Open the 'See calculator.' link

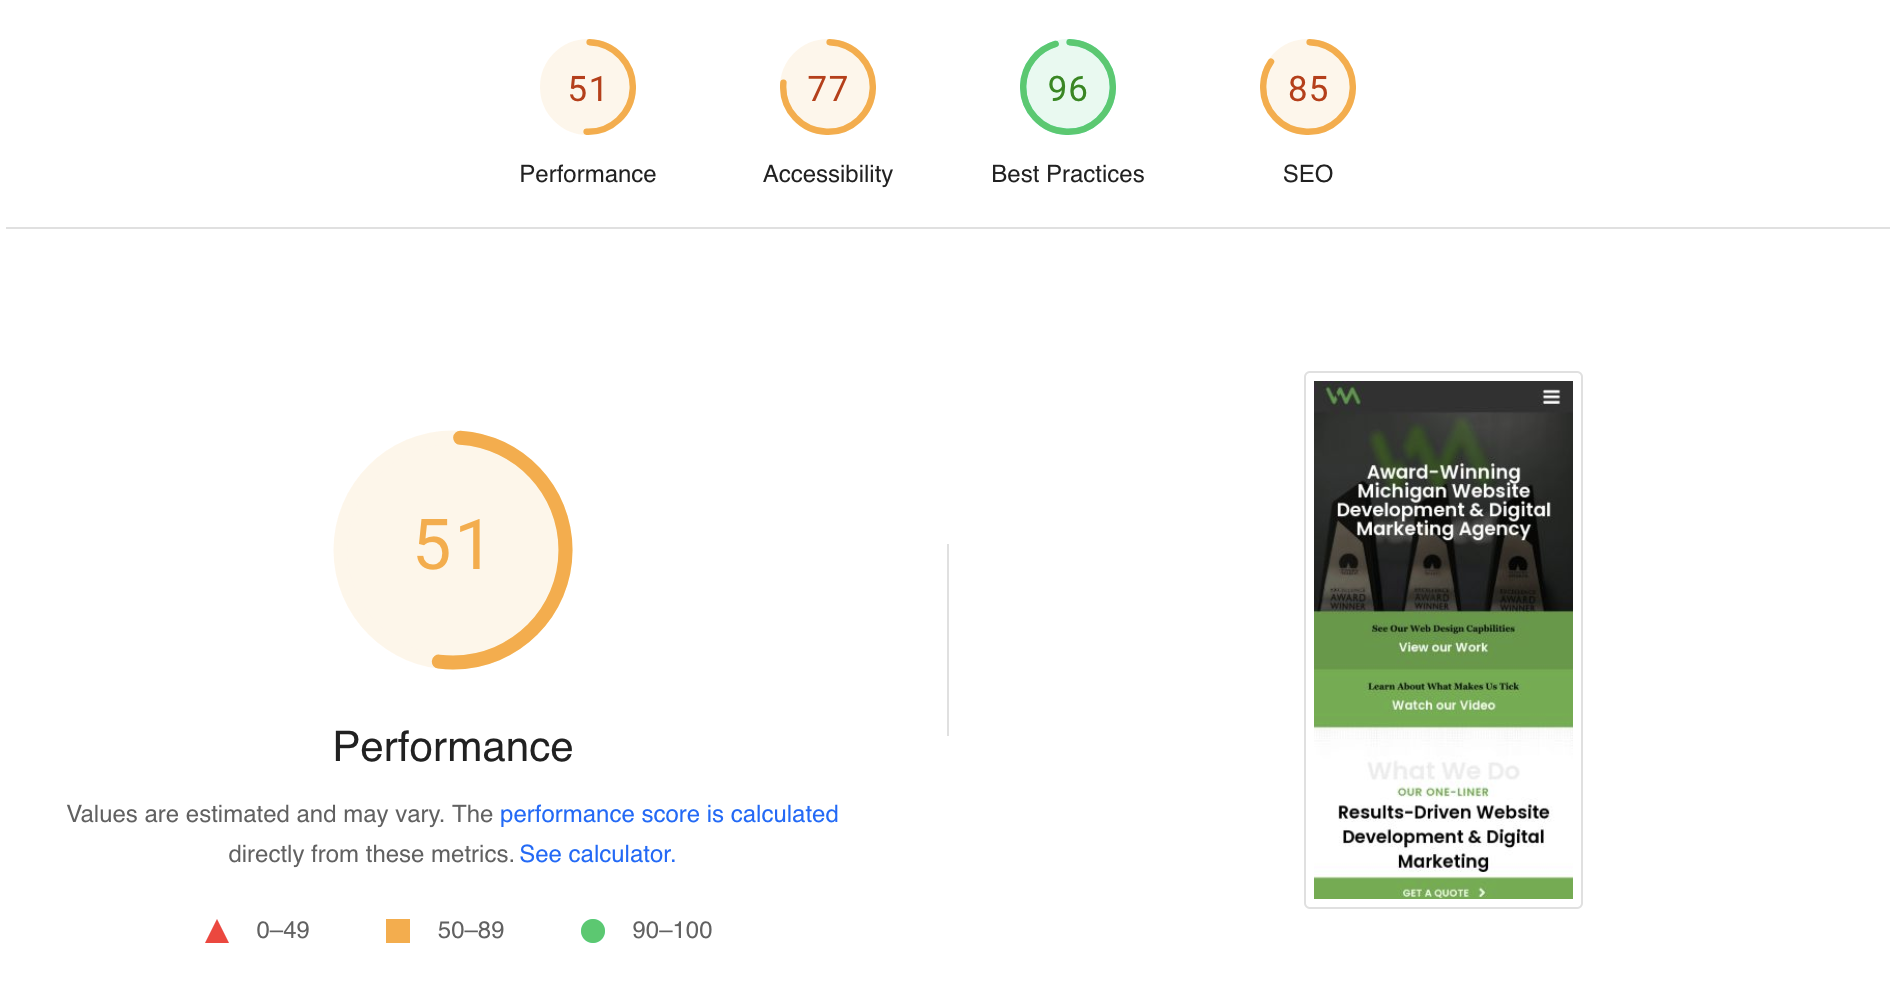coord(597,854)
